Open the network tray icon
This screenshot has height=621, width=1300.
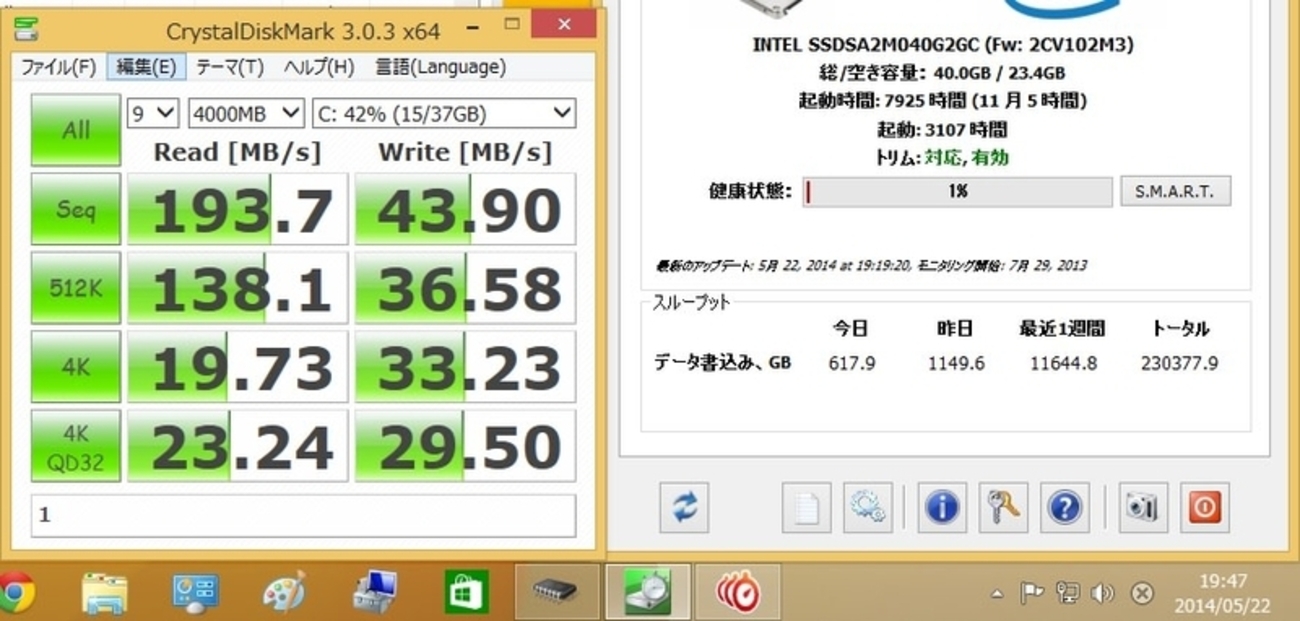pos(1067,594)
